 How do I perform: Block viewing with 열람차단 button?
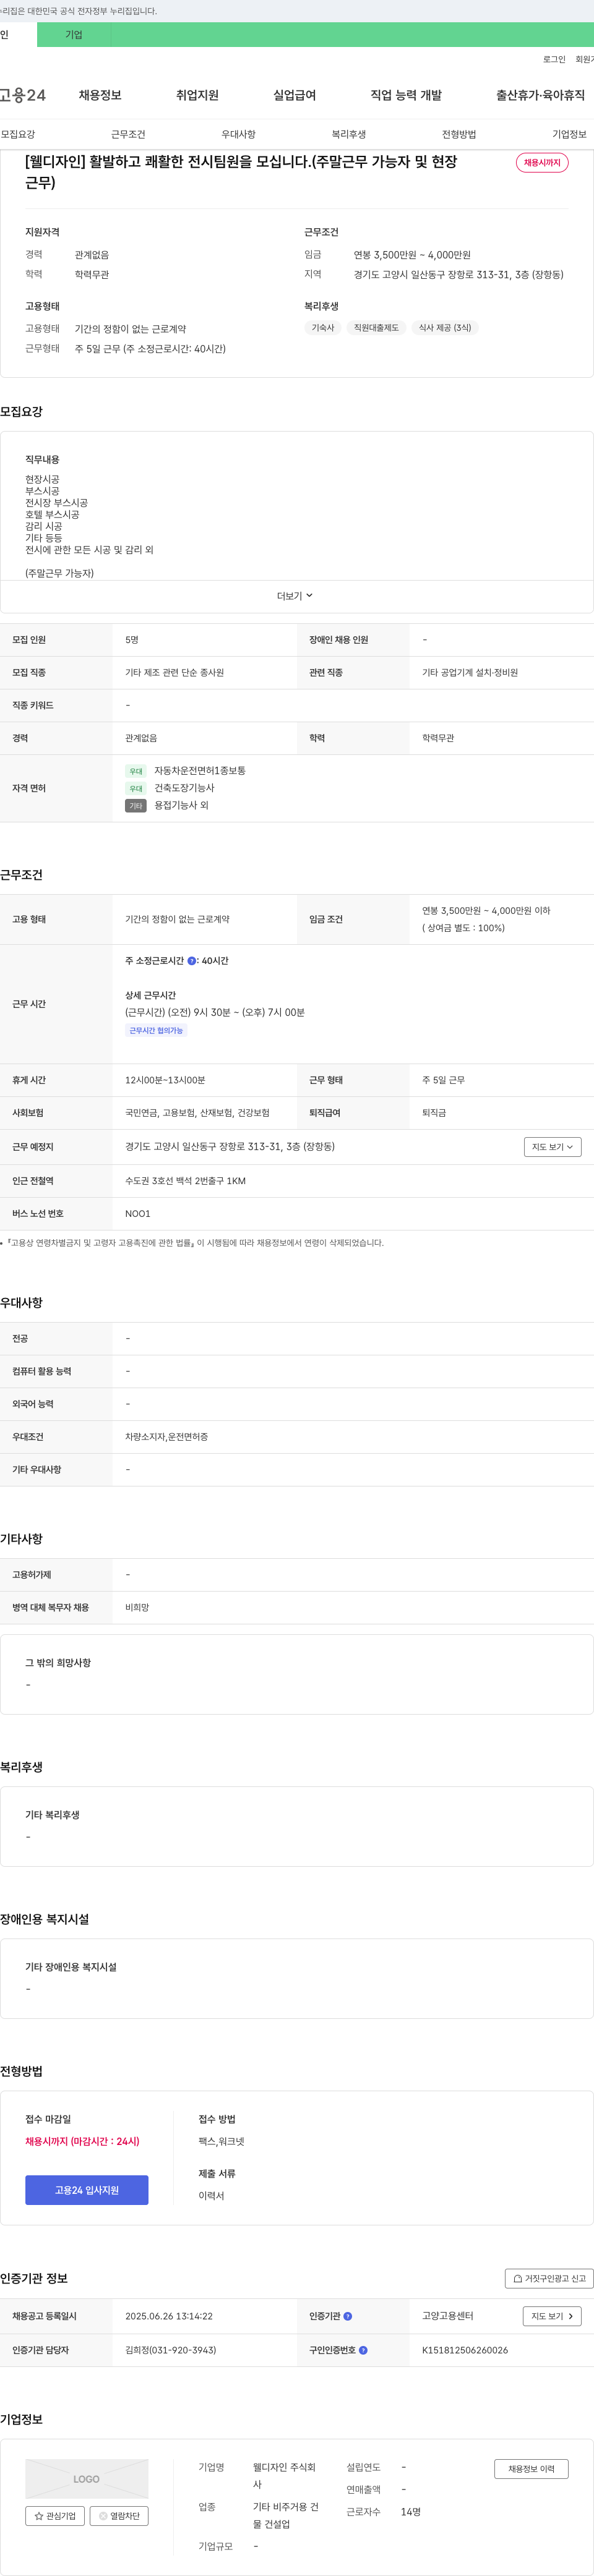[120, 2516]
